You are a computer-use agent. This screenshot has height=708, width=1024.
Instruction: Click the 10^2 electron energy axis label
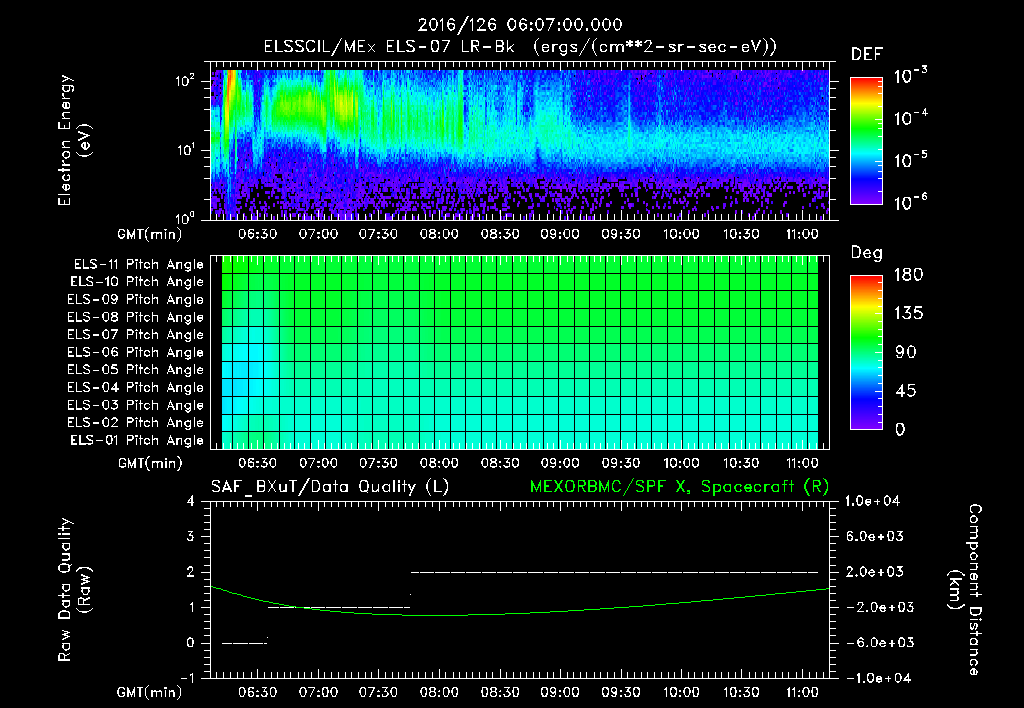[x=185, y=81]
